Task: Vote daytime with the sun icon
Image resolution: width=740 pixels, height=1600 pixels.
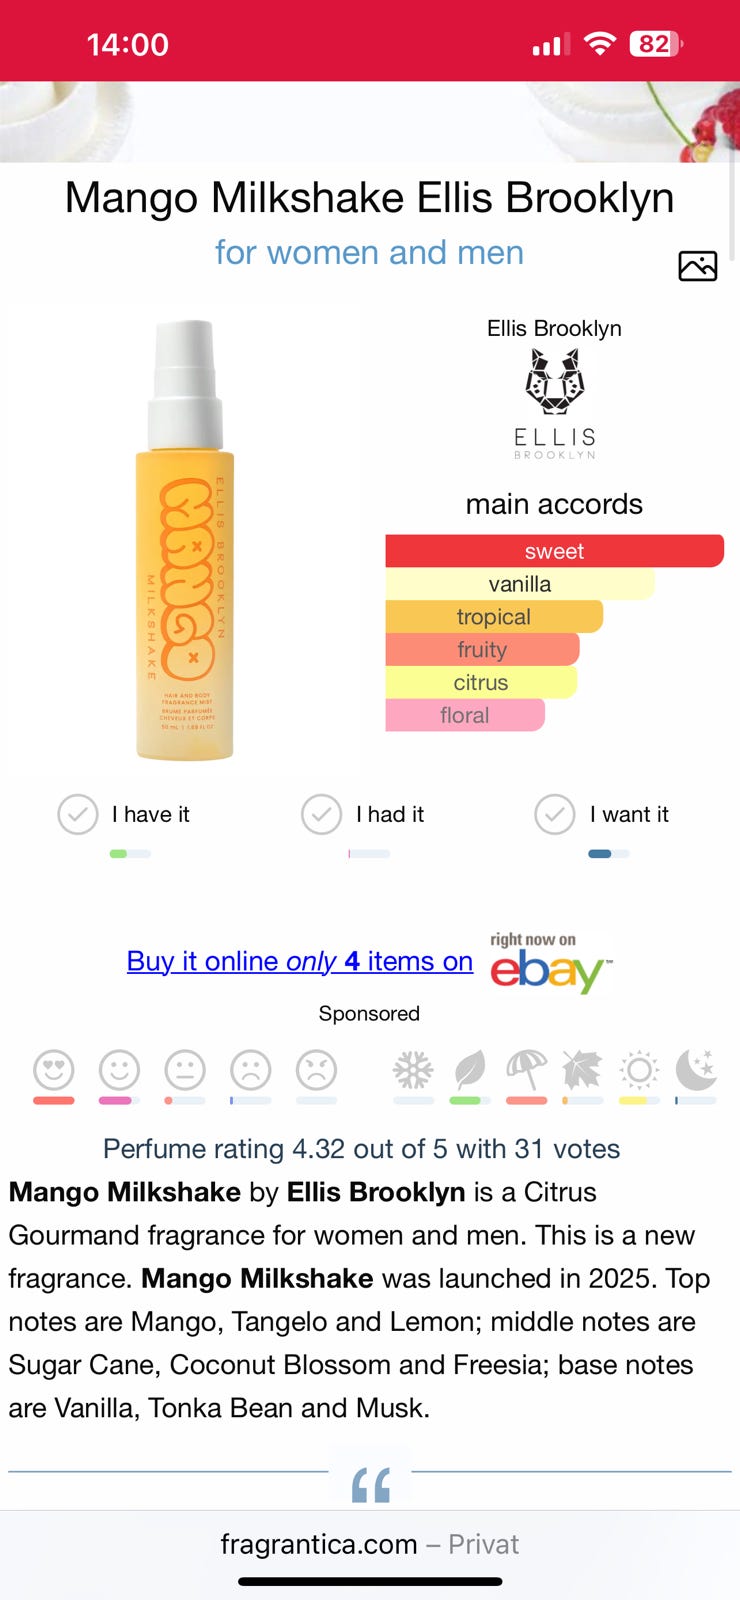Action: pos(639,1071)
